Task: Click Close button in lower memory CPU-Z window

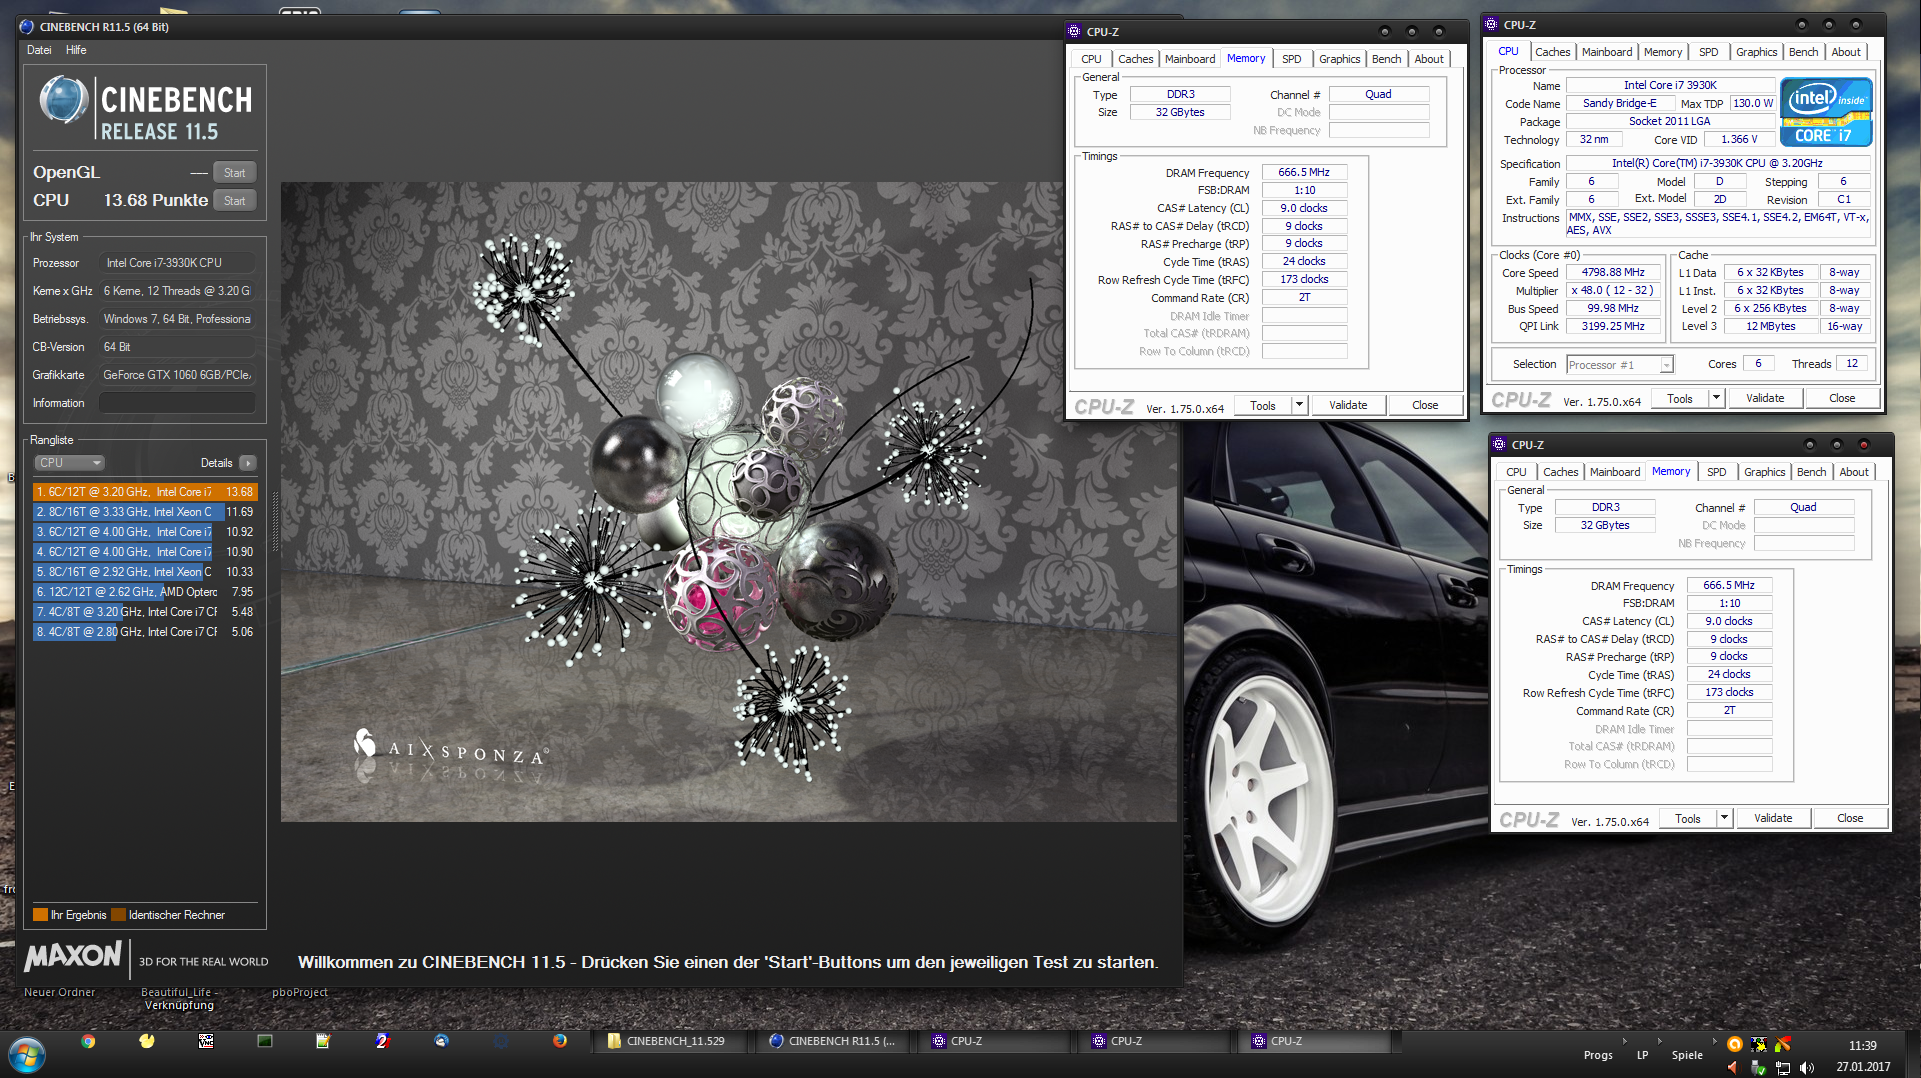Action: pyautogui.click(x=1849, y=818)
